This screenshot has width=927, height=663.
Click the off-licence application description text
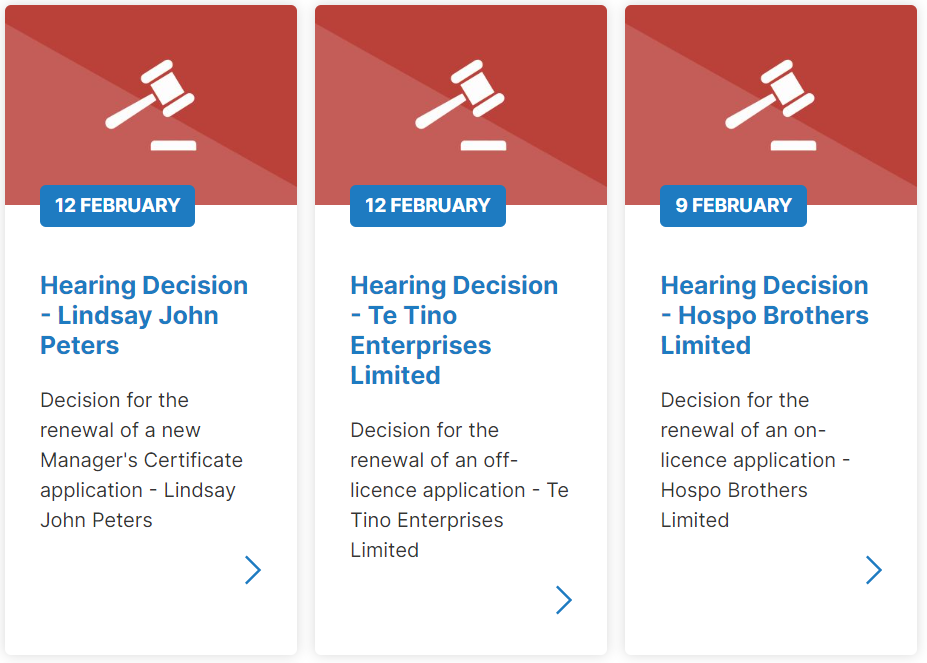pyautogui.click(x=459, y=490)
